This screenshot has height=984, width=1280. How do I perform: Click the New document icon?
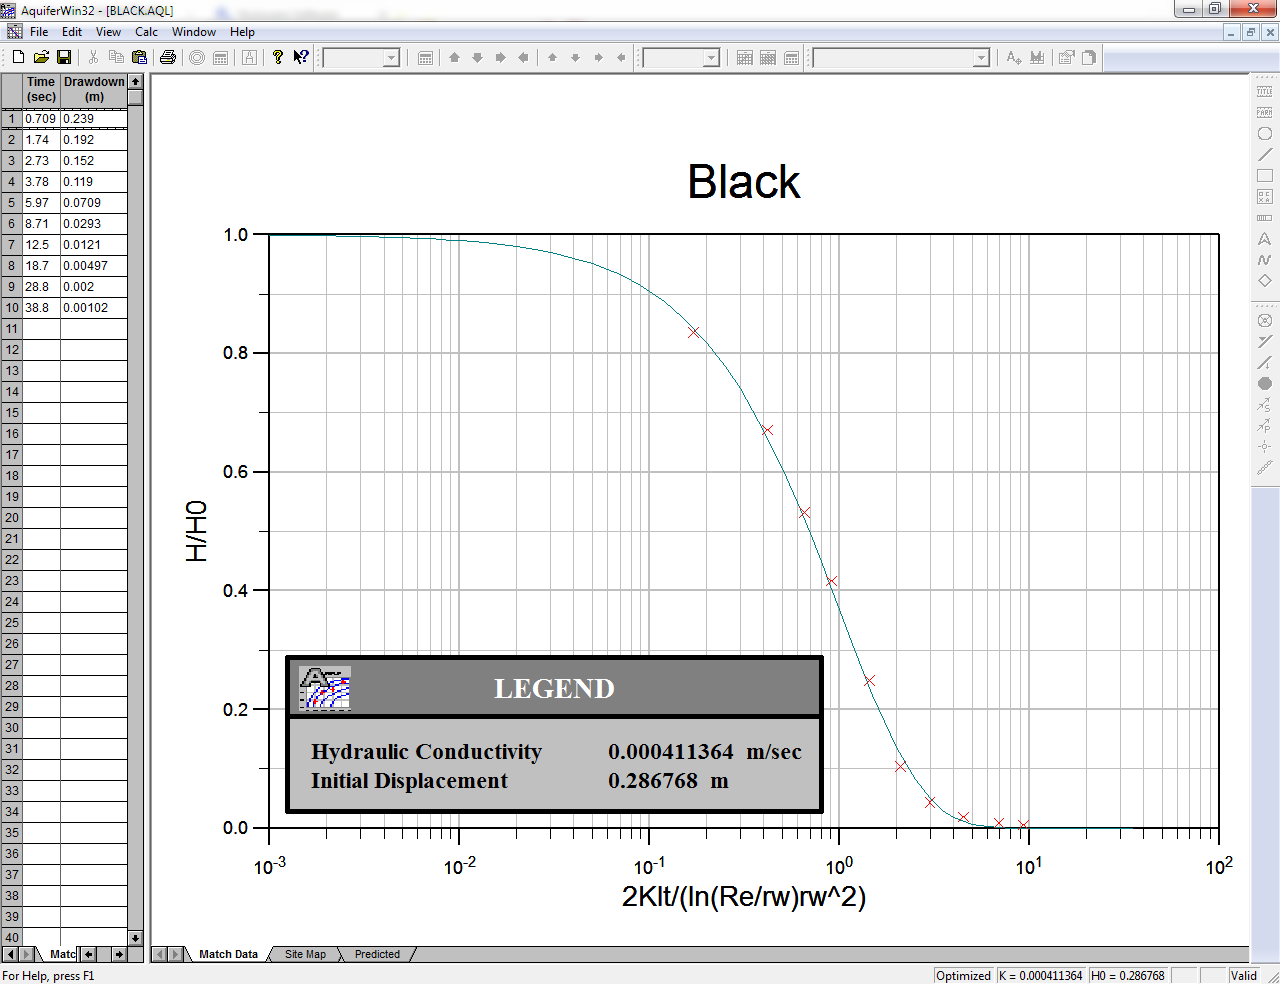point(18,58)
